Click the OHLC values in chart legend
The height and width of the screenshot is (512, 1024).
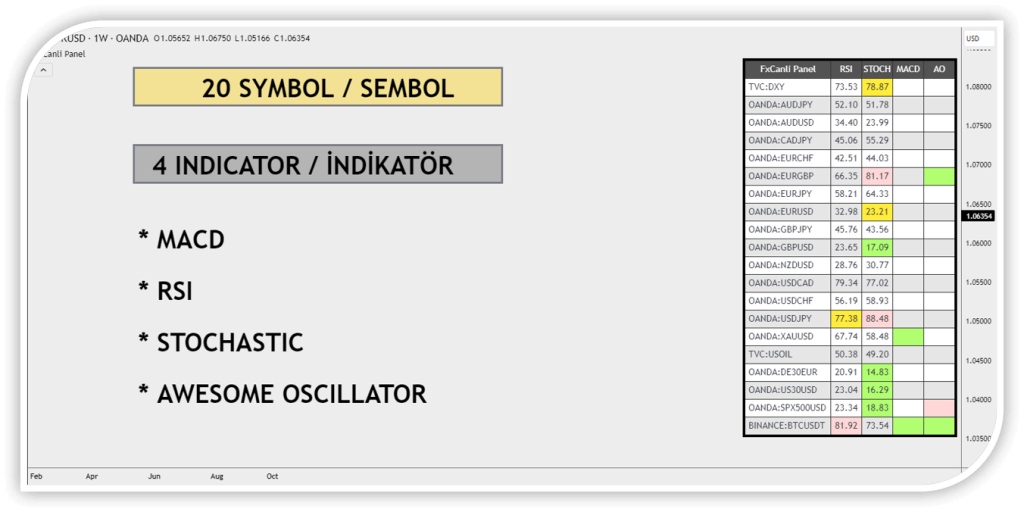coord(231,39)
